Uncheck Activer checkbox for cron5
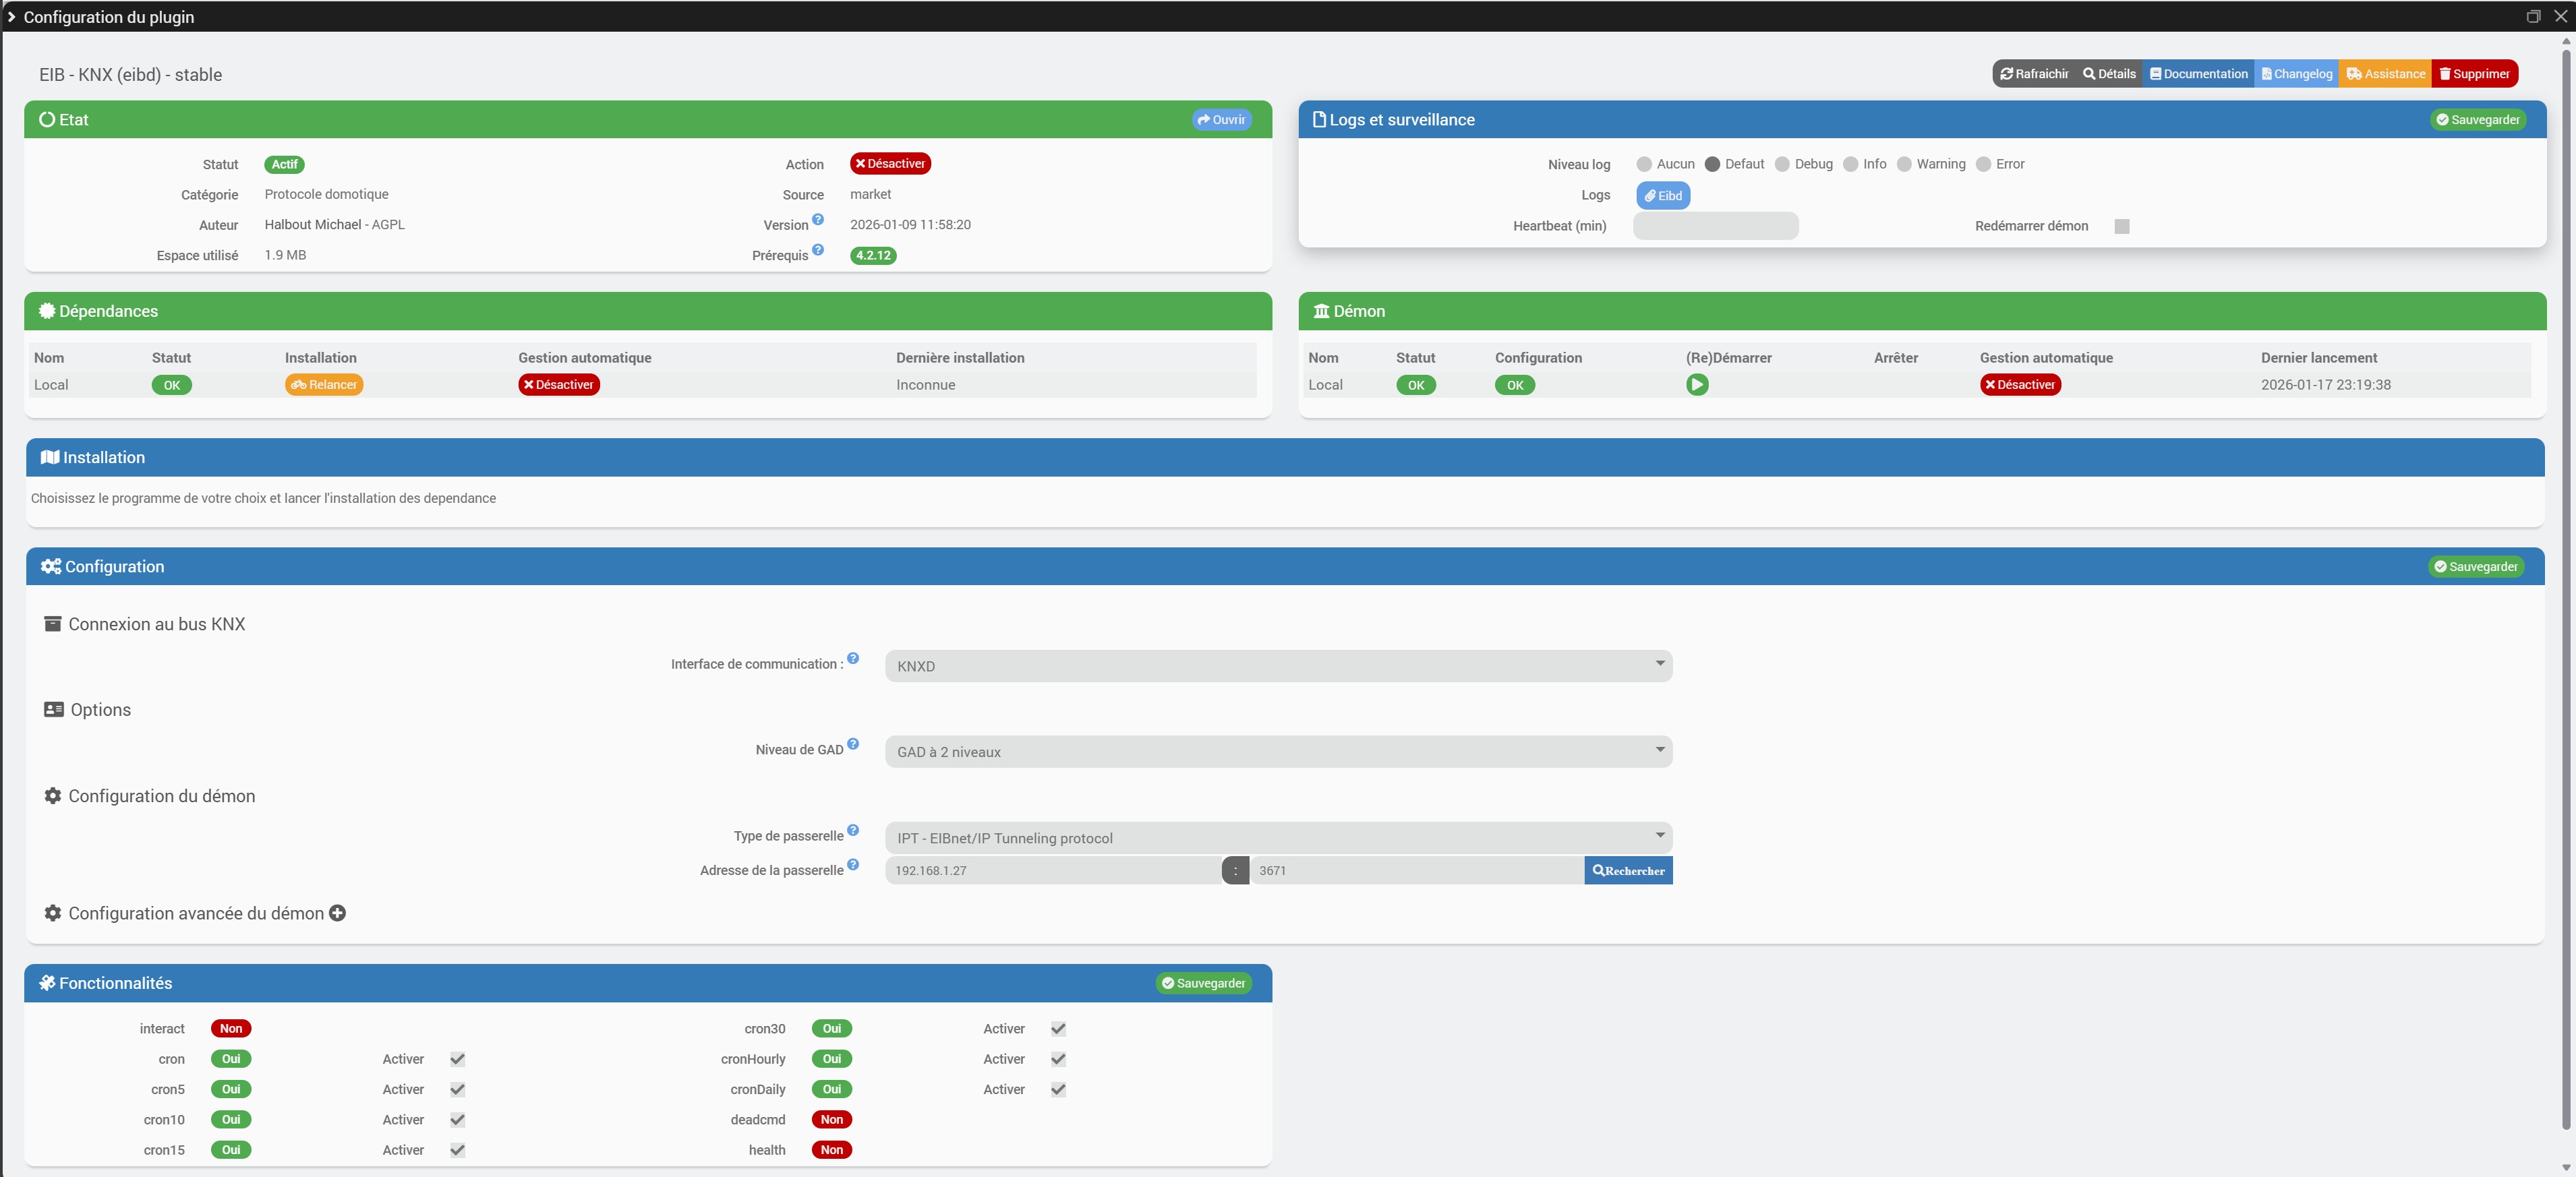The height and width of the screenshot is (1177, 2576). 457,1090
